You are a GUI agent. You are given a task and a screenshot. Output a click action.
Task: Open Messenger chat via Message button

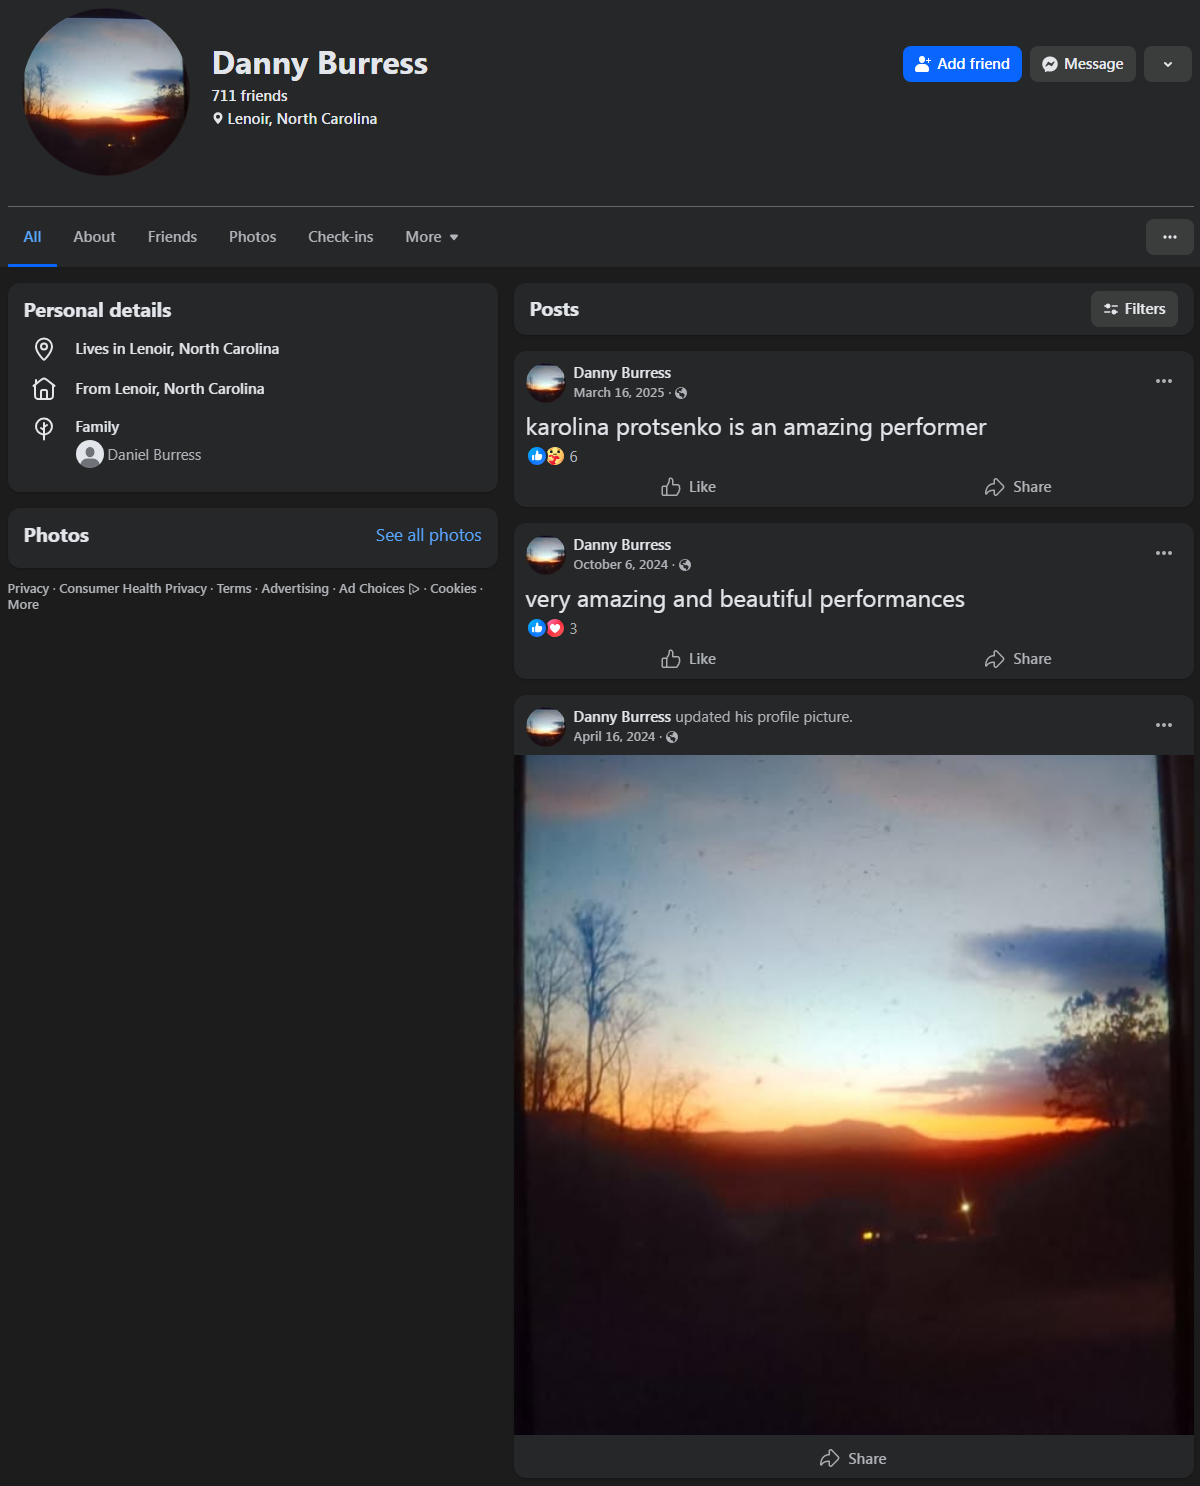click(1083, 64)
